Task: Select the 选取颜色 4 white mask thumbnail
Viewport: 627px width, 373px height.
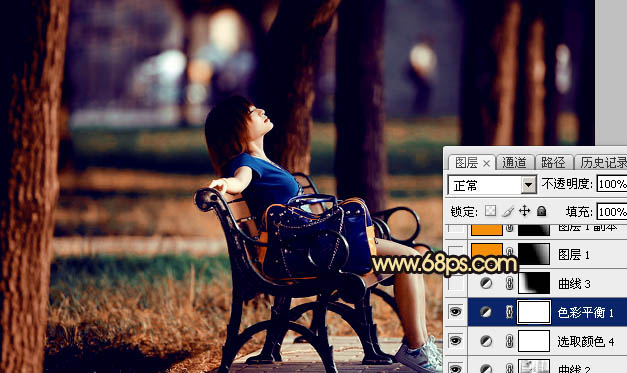Action: click(534, 341)
